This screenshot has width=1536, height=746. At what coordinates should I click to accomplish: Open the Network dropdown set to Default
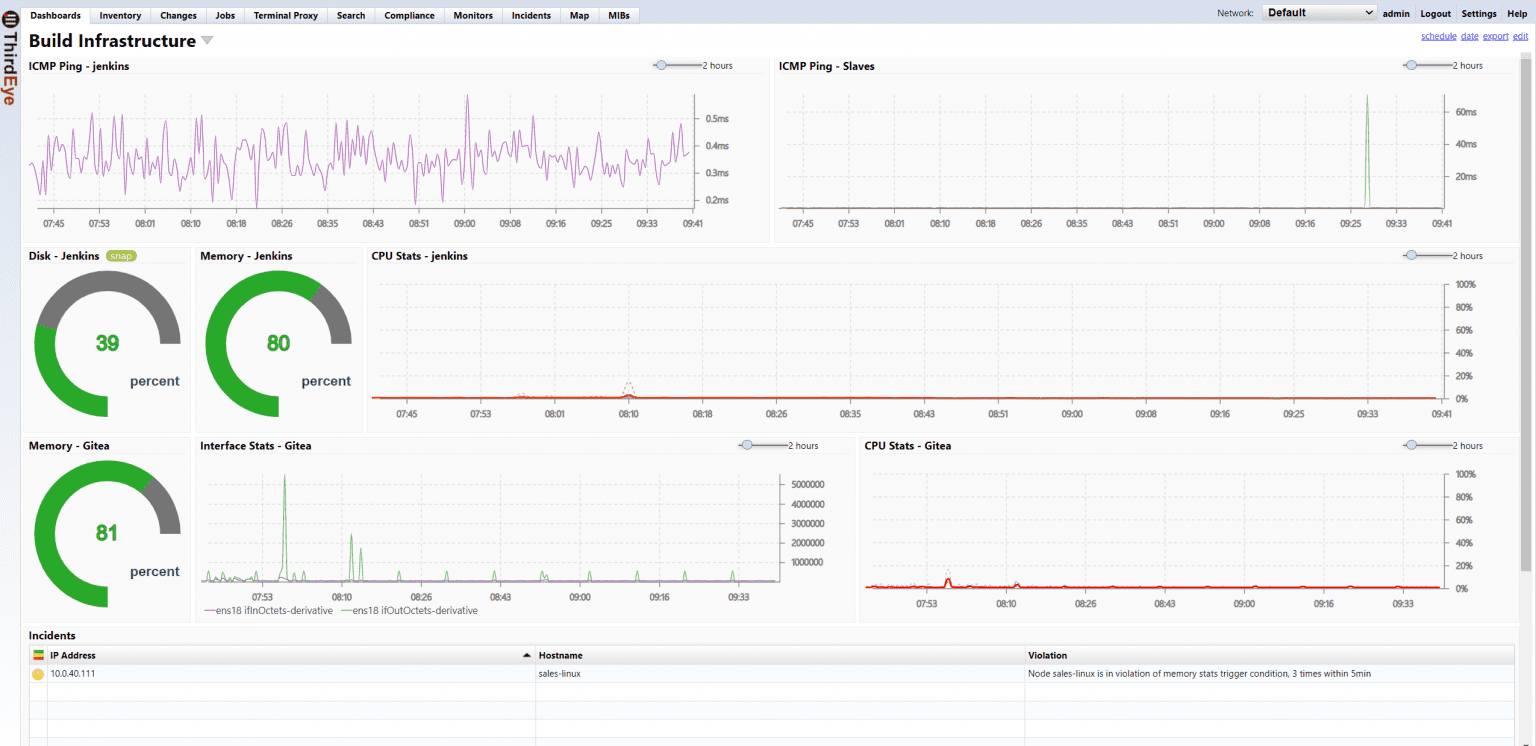tap(1320, 13)
